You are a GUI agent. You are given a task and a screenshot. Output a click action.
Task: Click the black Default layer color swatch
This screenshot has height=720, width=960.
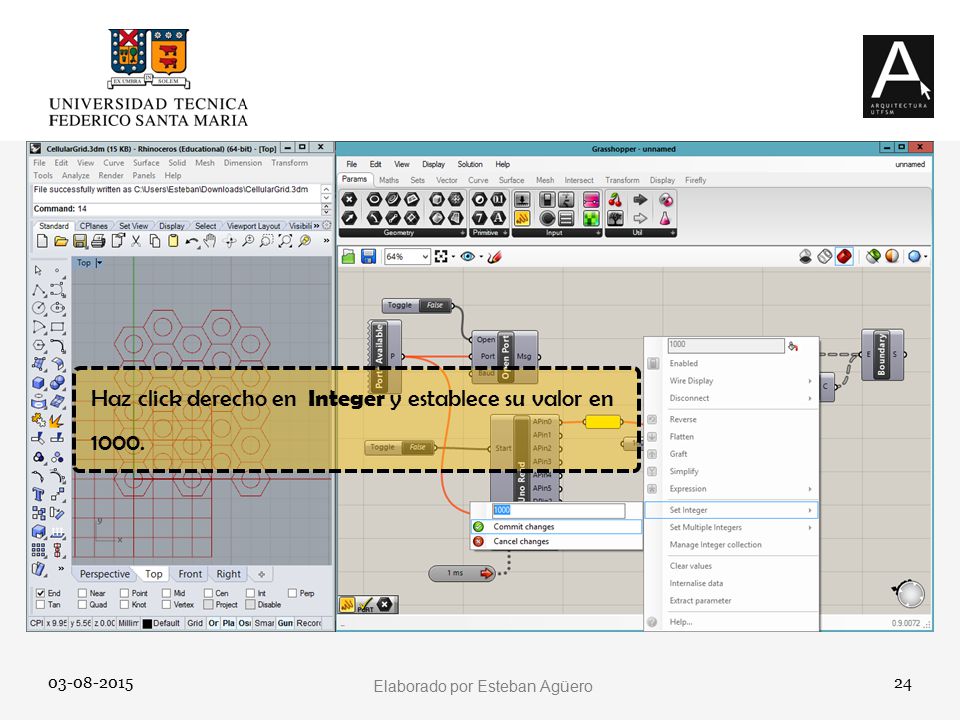147,624
